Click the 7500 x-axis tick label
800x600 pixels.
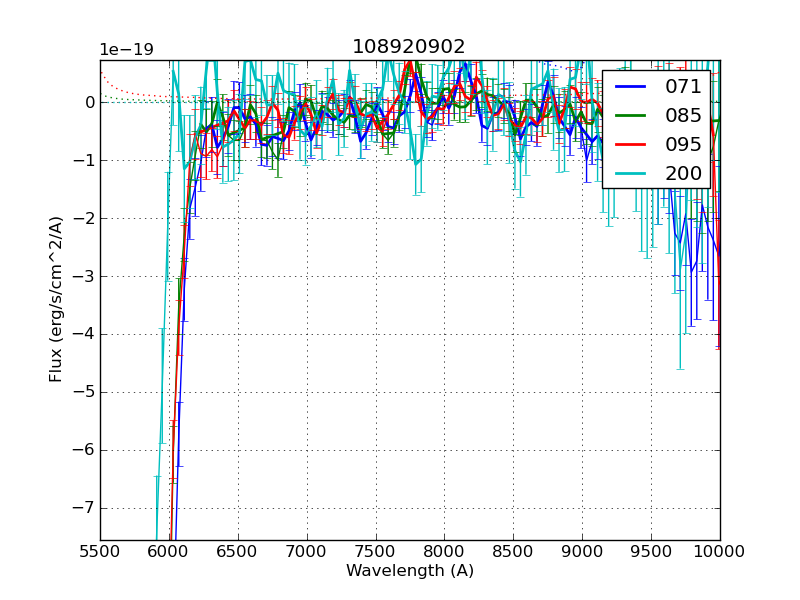(375, 550)
